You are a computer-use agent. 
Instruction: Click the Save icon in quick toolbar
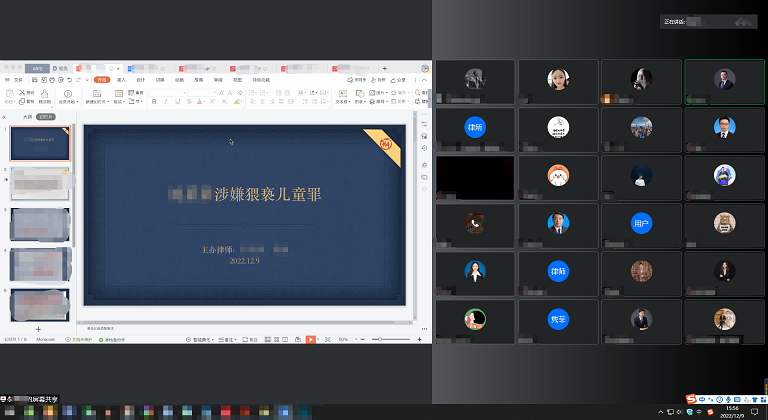(x=37, y=79)
